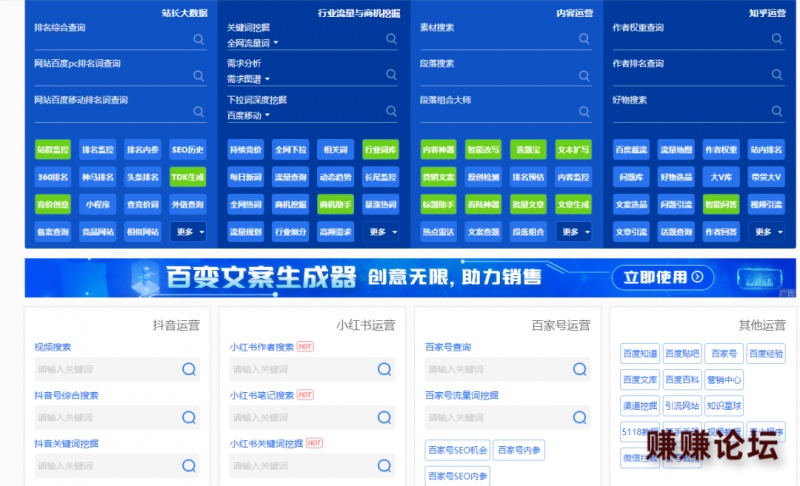
Task: Open 知识星球 under 其他运营
Action: tap(724, 406)
